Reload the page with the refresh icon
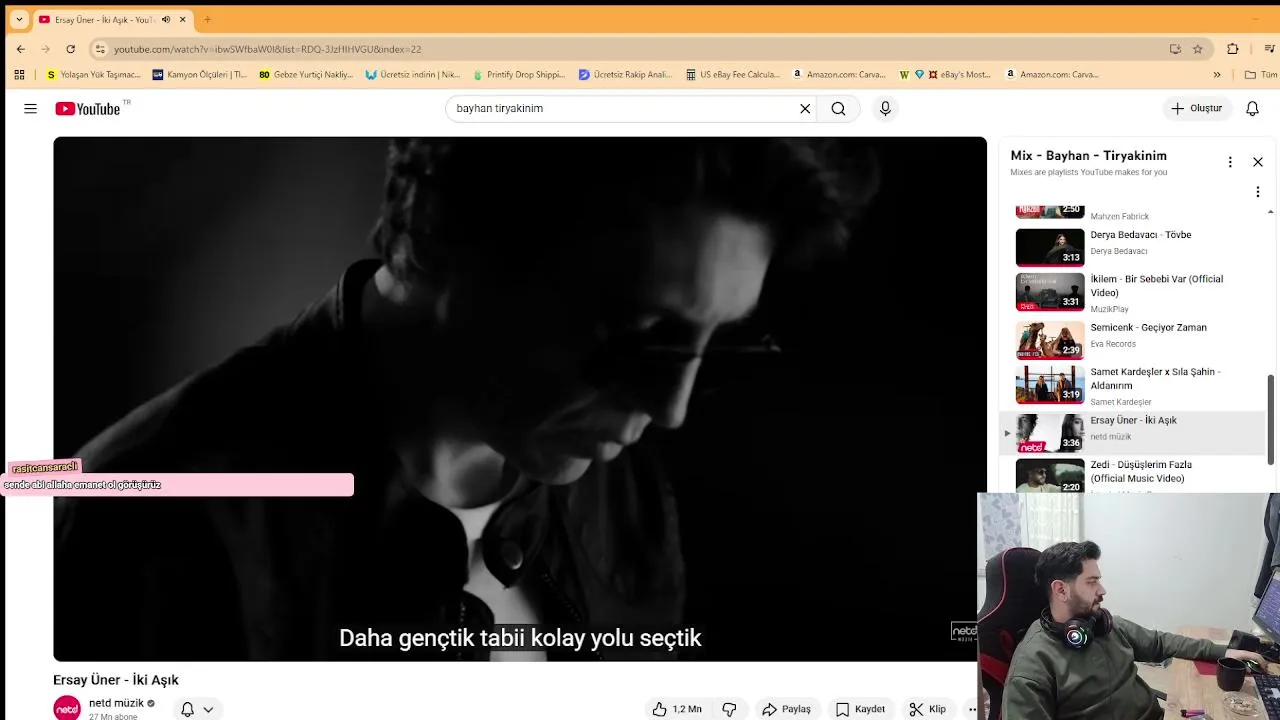This screenshot has width=1280, height=720. pos(71,49)
